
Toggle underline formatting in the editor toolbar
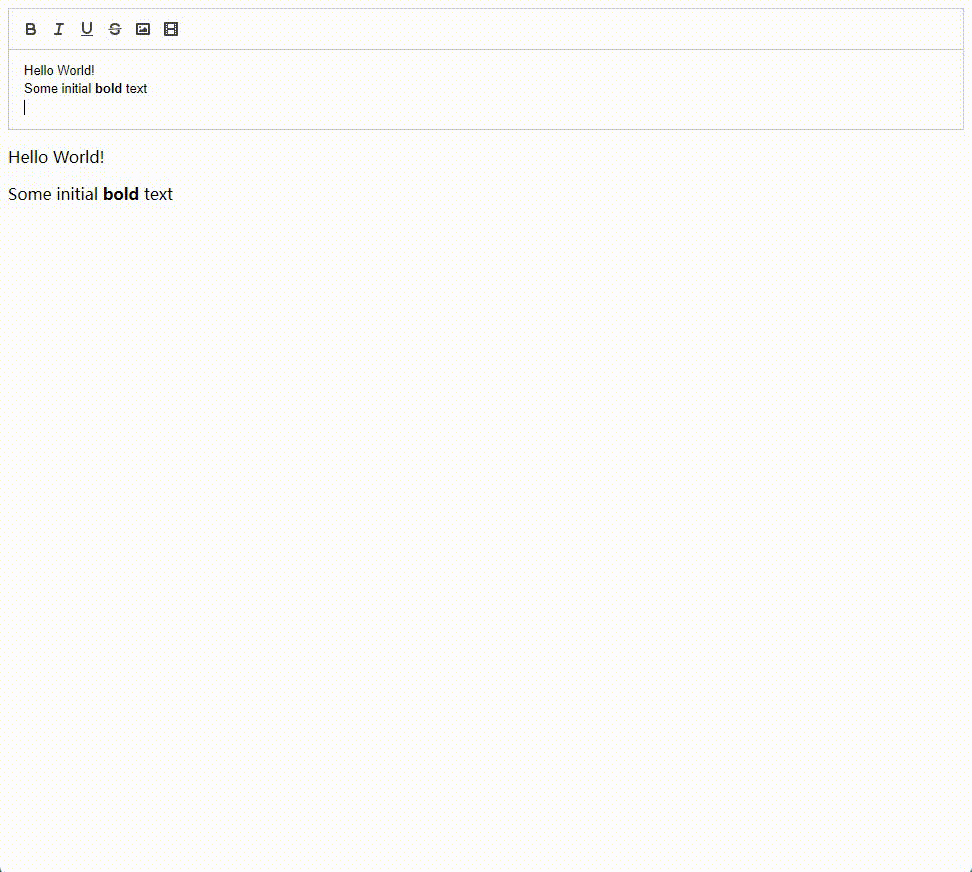click(x=87, y=29)
